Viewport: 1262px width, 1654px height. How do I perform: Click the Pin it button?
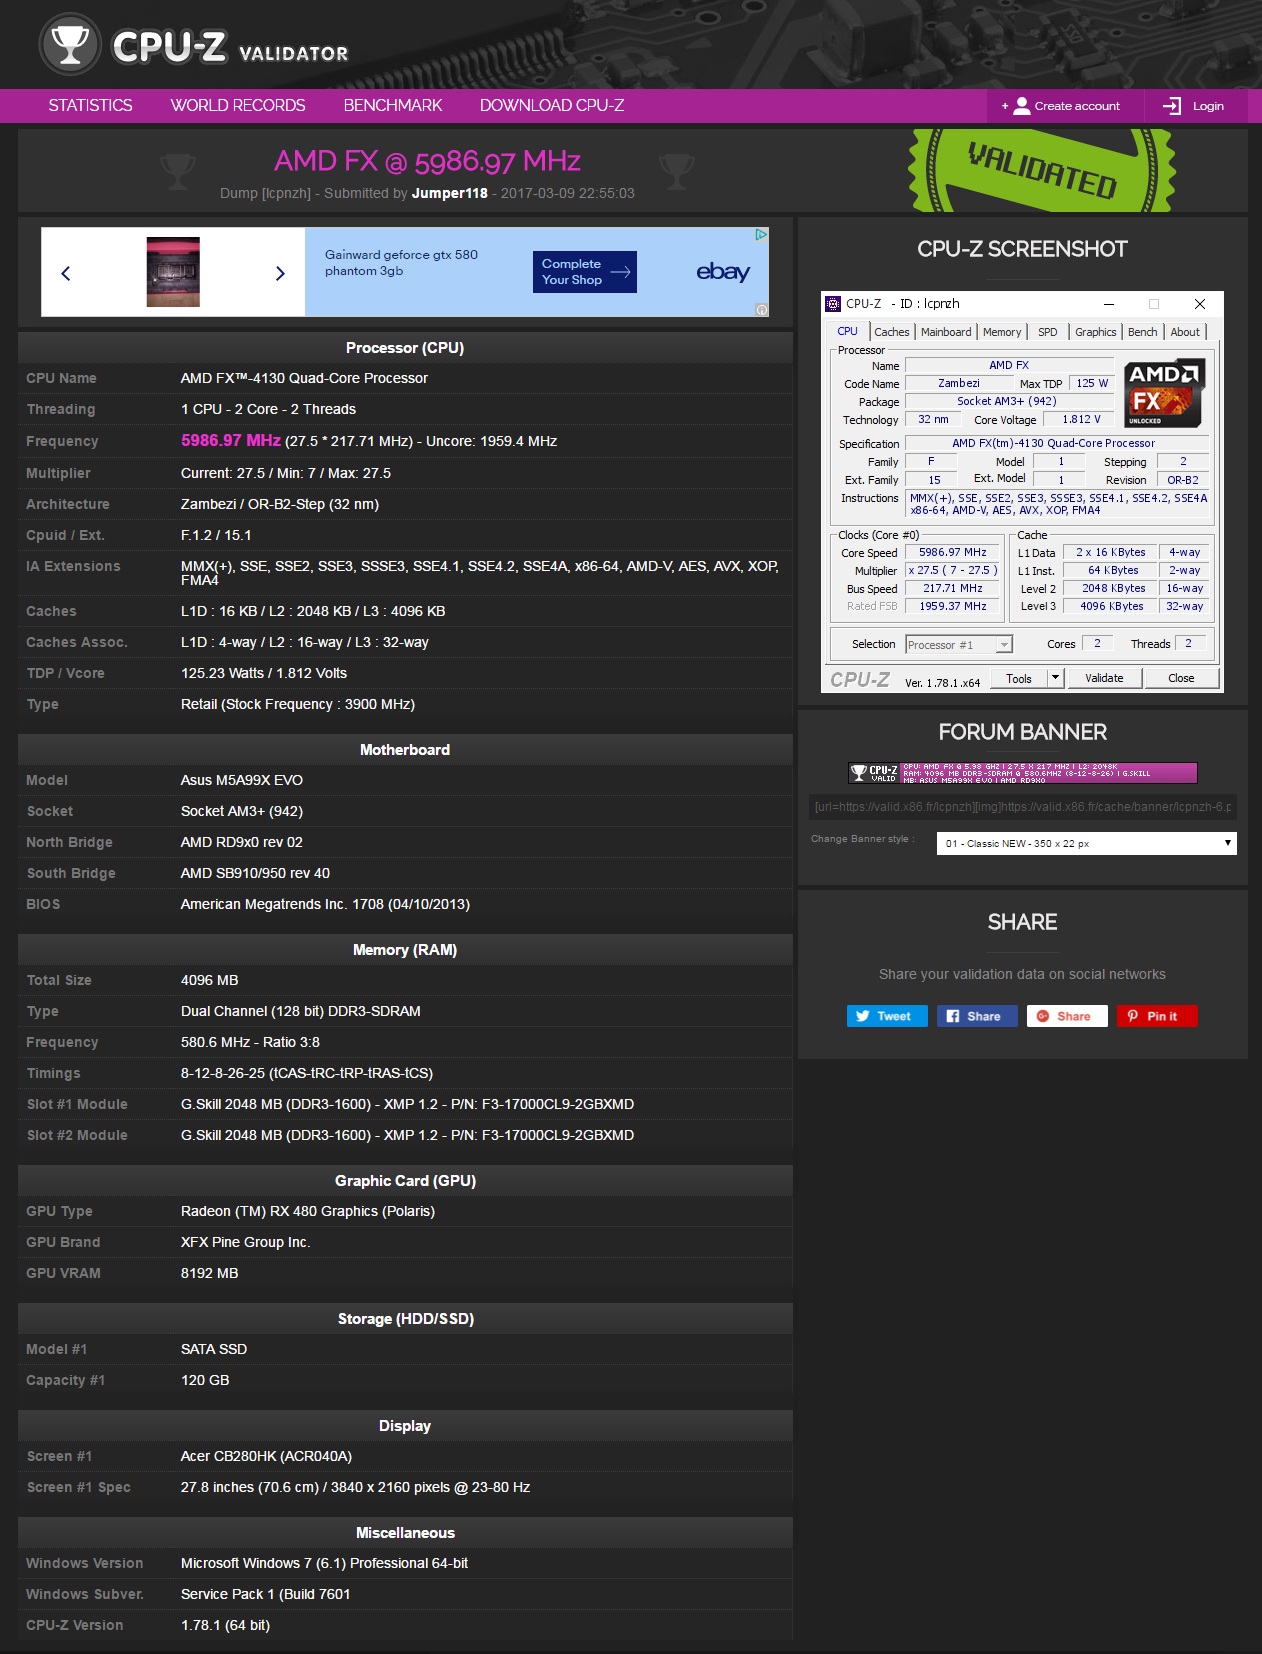[1157, 1016]
